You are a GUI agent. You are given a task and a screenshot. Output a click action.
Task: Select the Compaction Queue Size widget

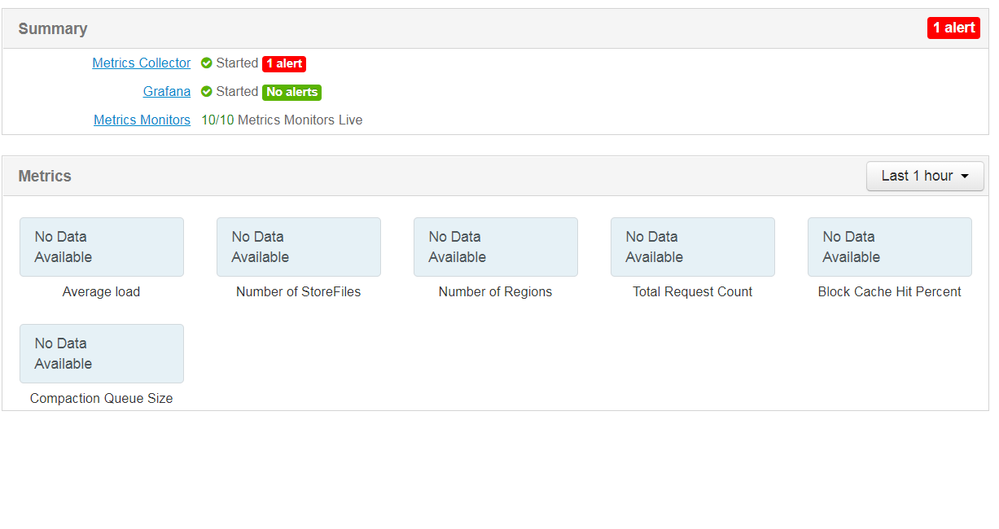(x=101, y=353)
